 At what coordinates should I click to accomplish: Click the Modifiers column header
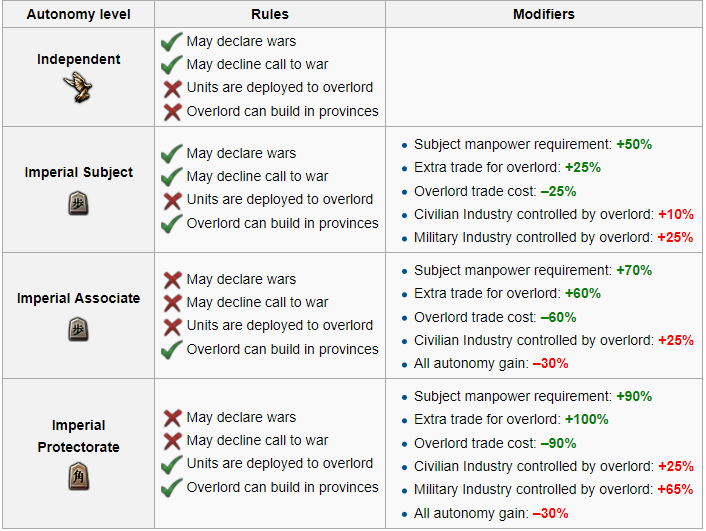click(x=543, y=15)
